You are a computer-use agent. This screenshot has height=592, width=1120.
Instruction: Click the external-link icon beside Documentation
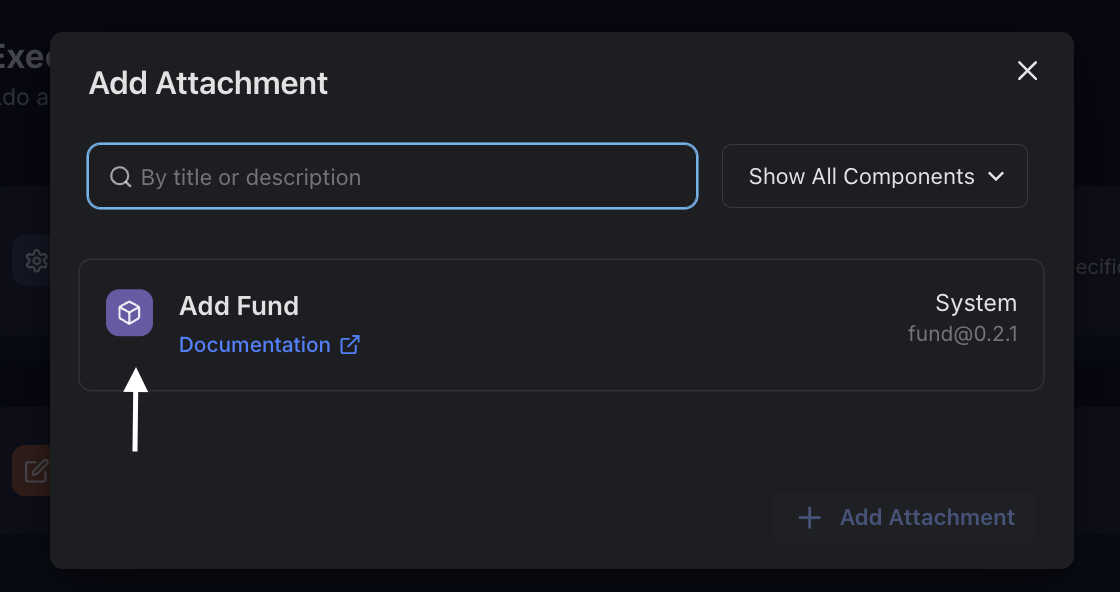pos(350,345)
